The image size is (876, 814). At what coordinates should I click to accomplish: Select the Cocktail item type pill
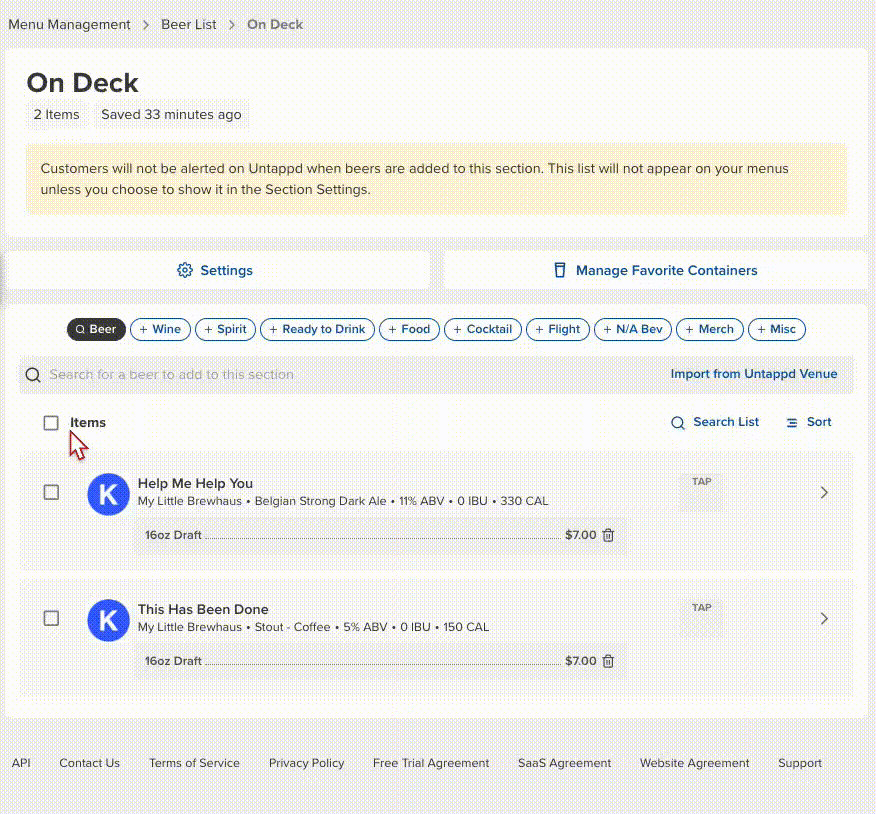pos(483,329)
